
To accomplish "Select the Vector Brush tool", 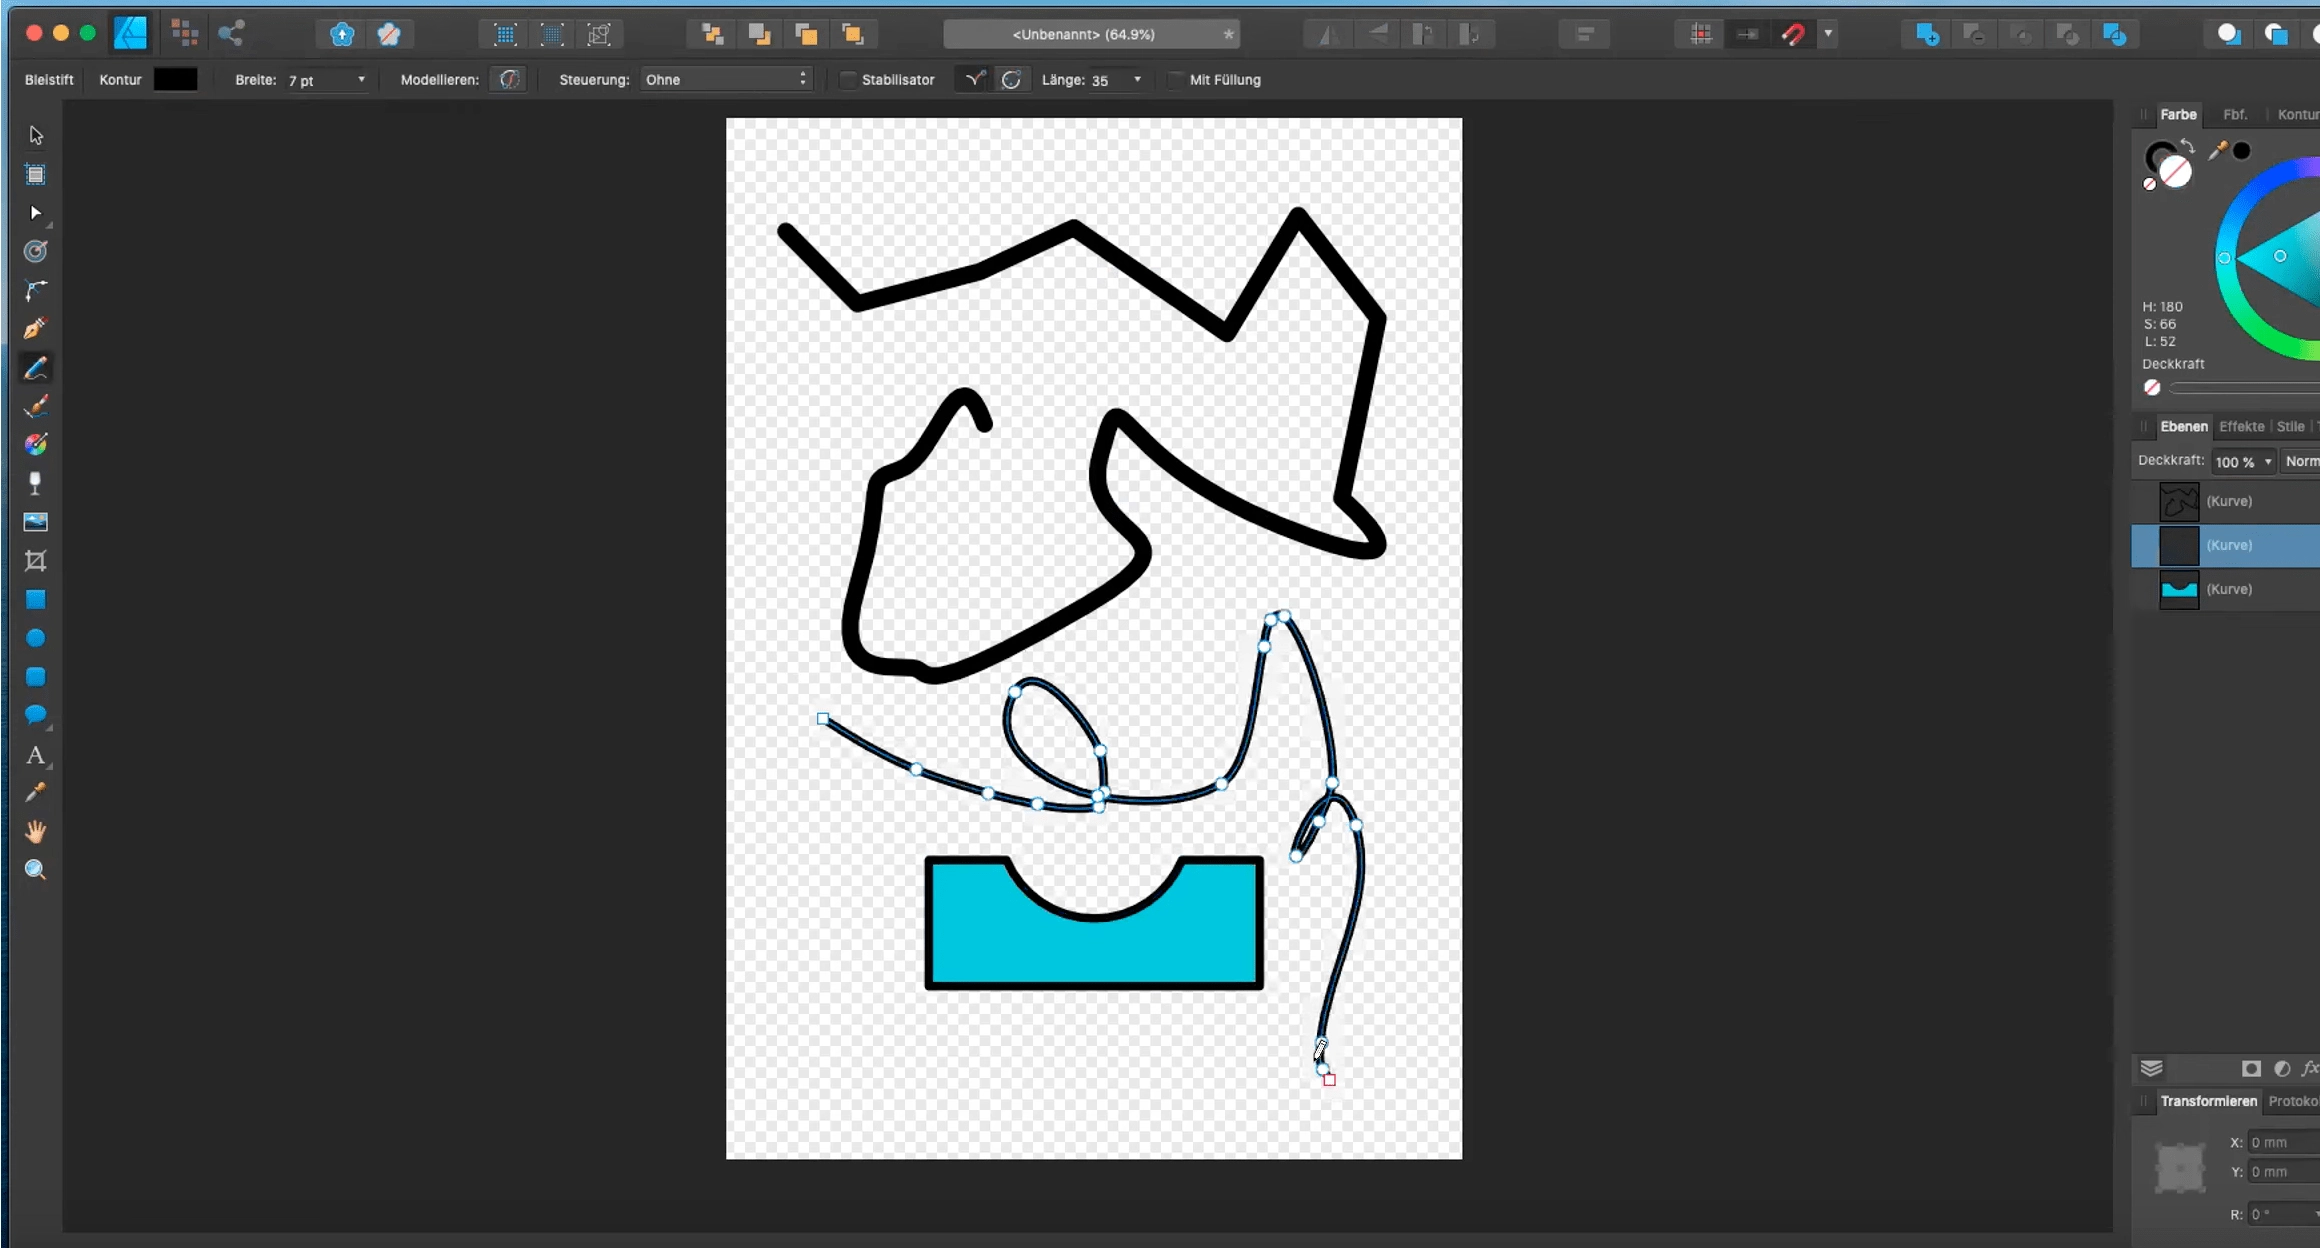I will click(36, 406).
